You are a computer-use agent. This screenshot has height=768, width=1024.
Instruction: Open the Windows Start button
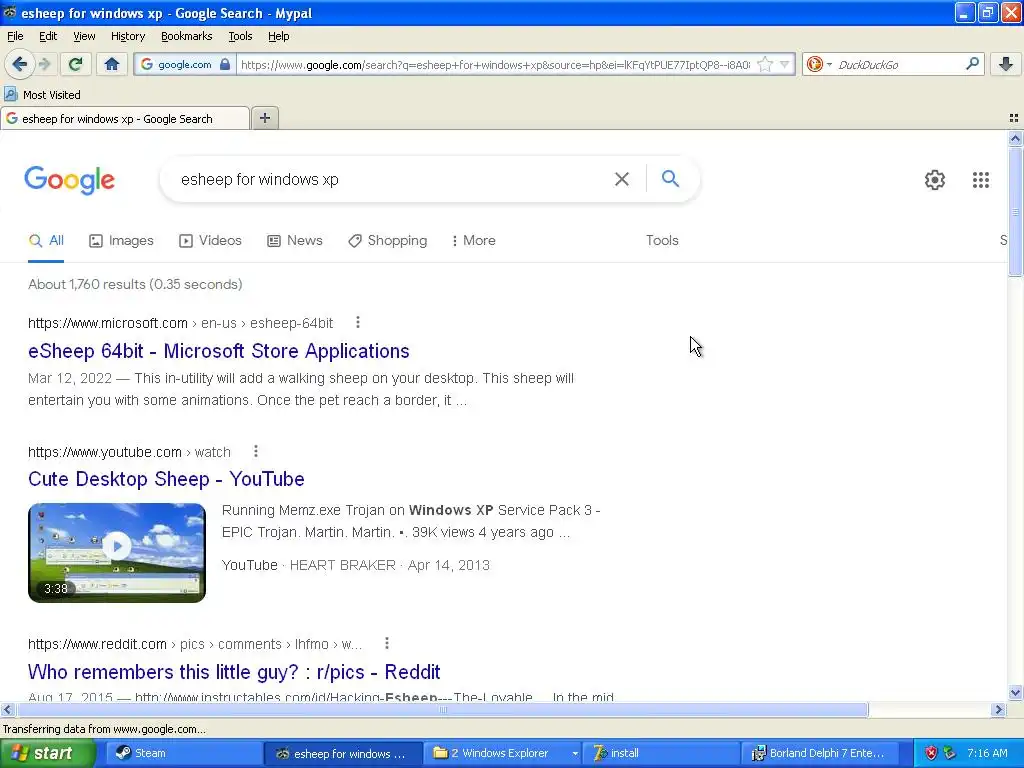[x=47, y=753]
